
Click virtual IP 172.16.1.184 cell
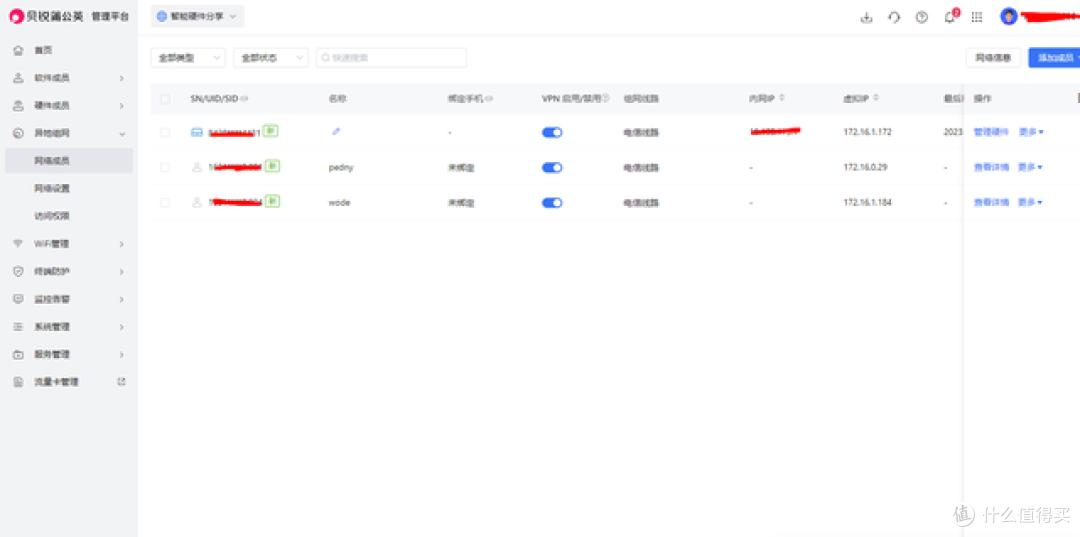tap(867, 202)
